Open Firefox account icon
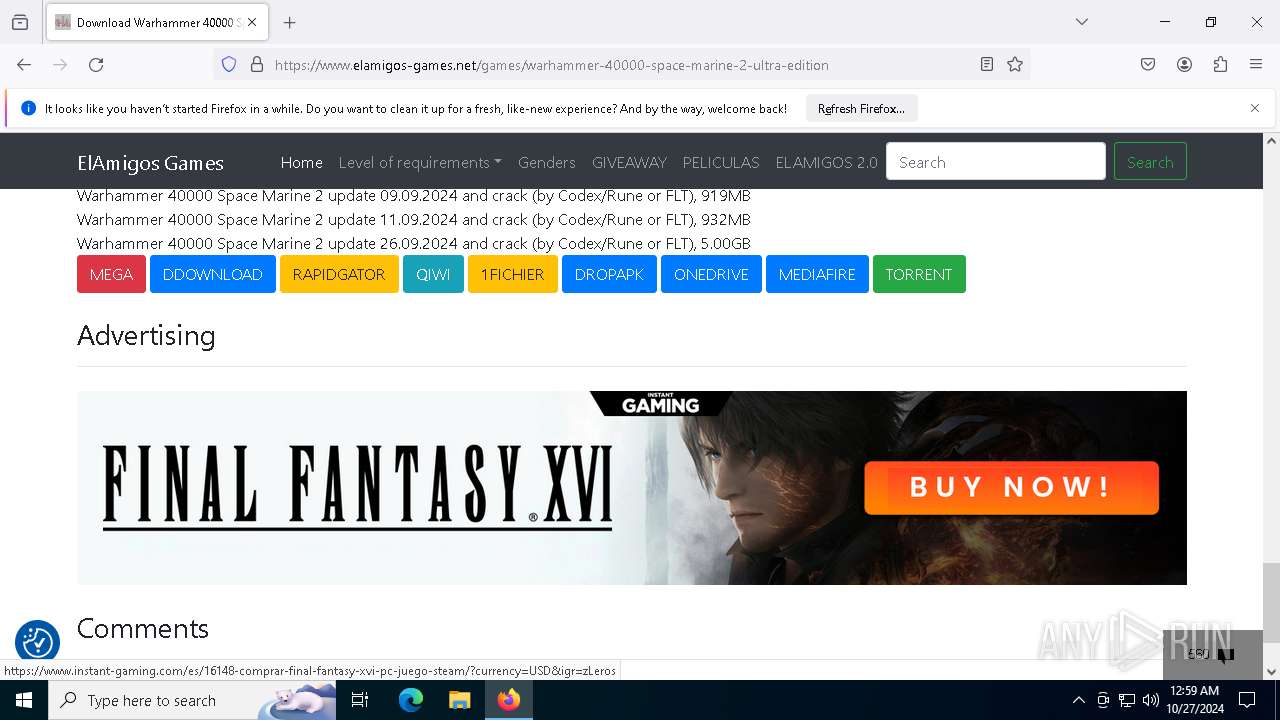The height and width of the screenshot is (720, 1280). pyautogui.click(x=1184, y=65)
